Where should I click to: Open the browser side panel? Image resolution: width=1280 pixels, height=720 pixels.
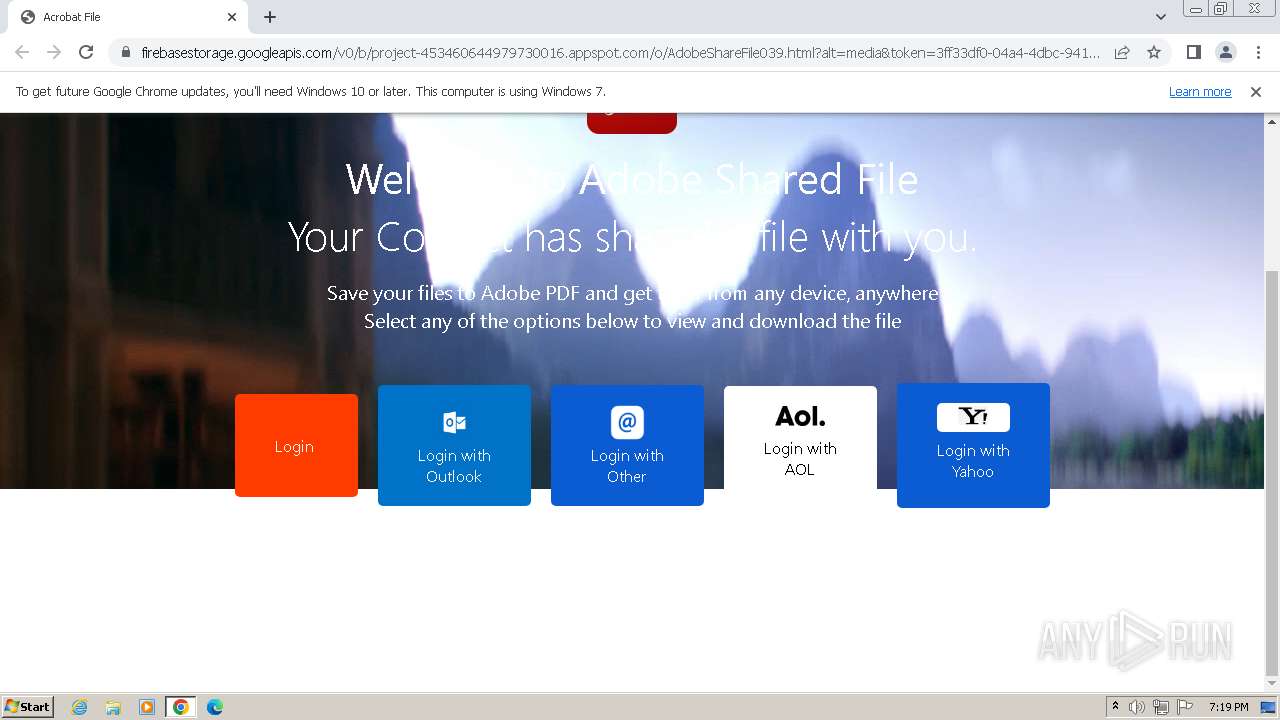click(x=1193, y=52)
